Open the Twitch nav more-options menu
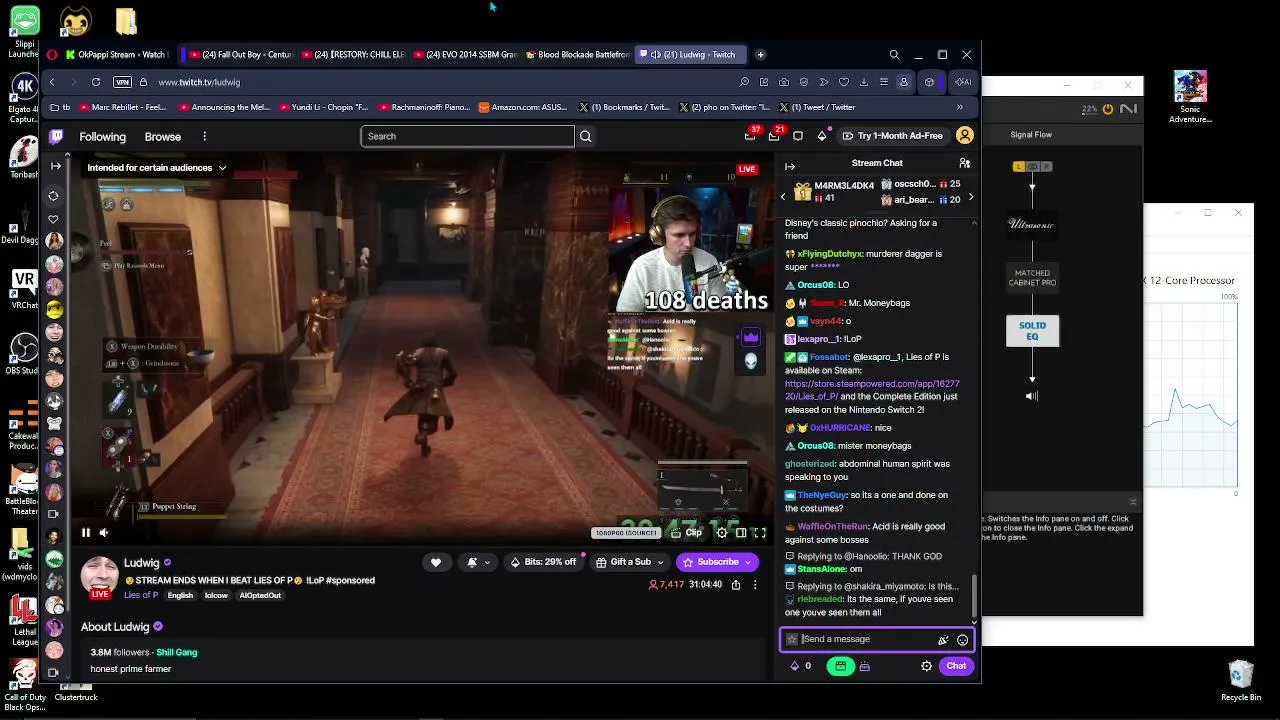 coord(204,136)
